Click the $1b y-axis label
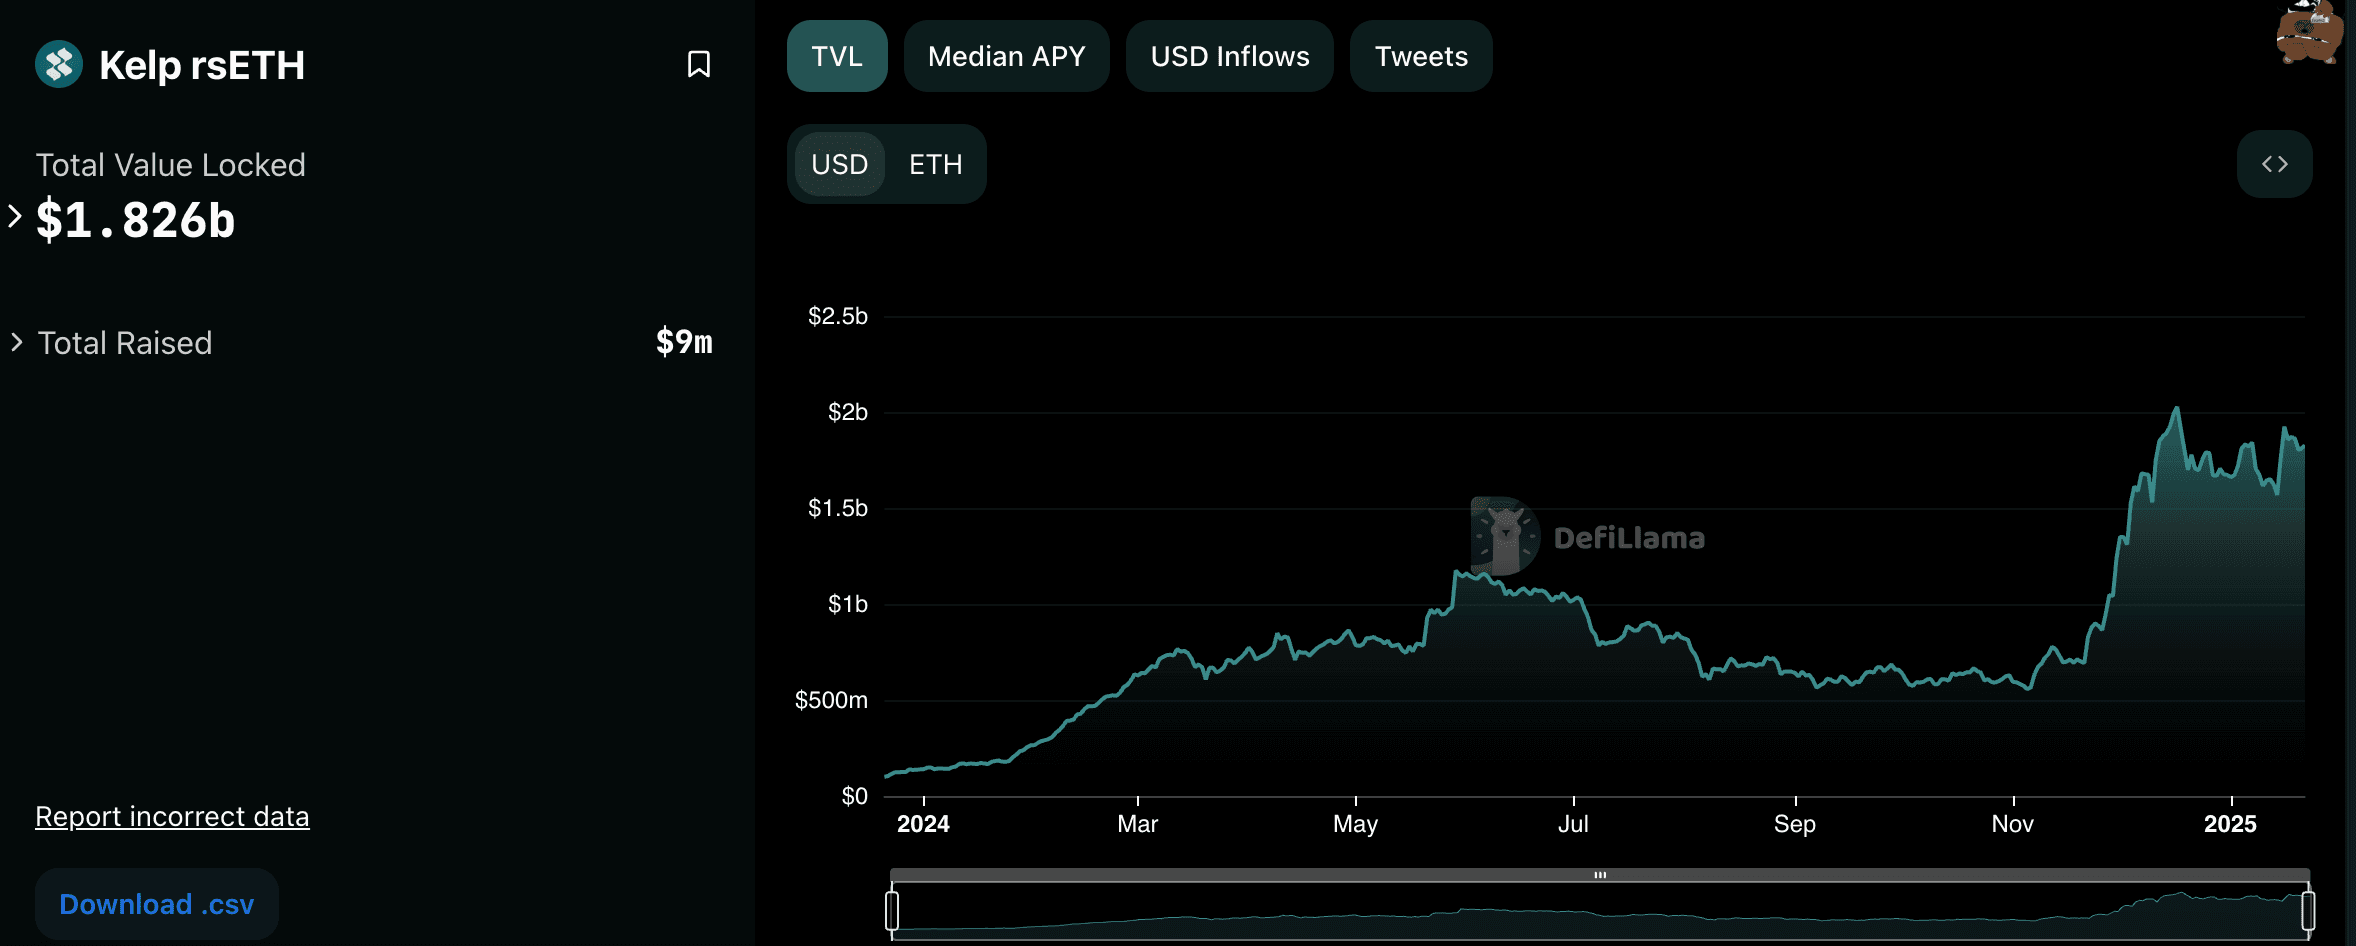This screenshot has height=946, width=2356. 848,604
